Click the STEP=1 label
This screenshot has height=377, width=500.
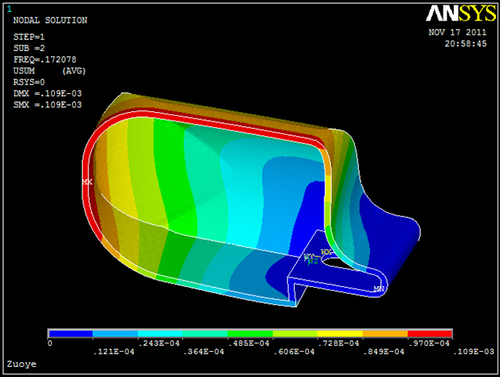(29, 37)
